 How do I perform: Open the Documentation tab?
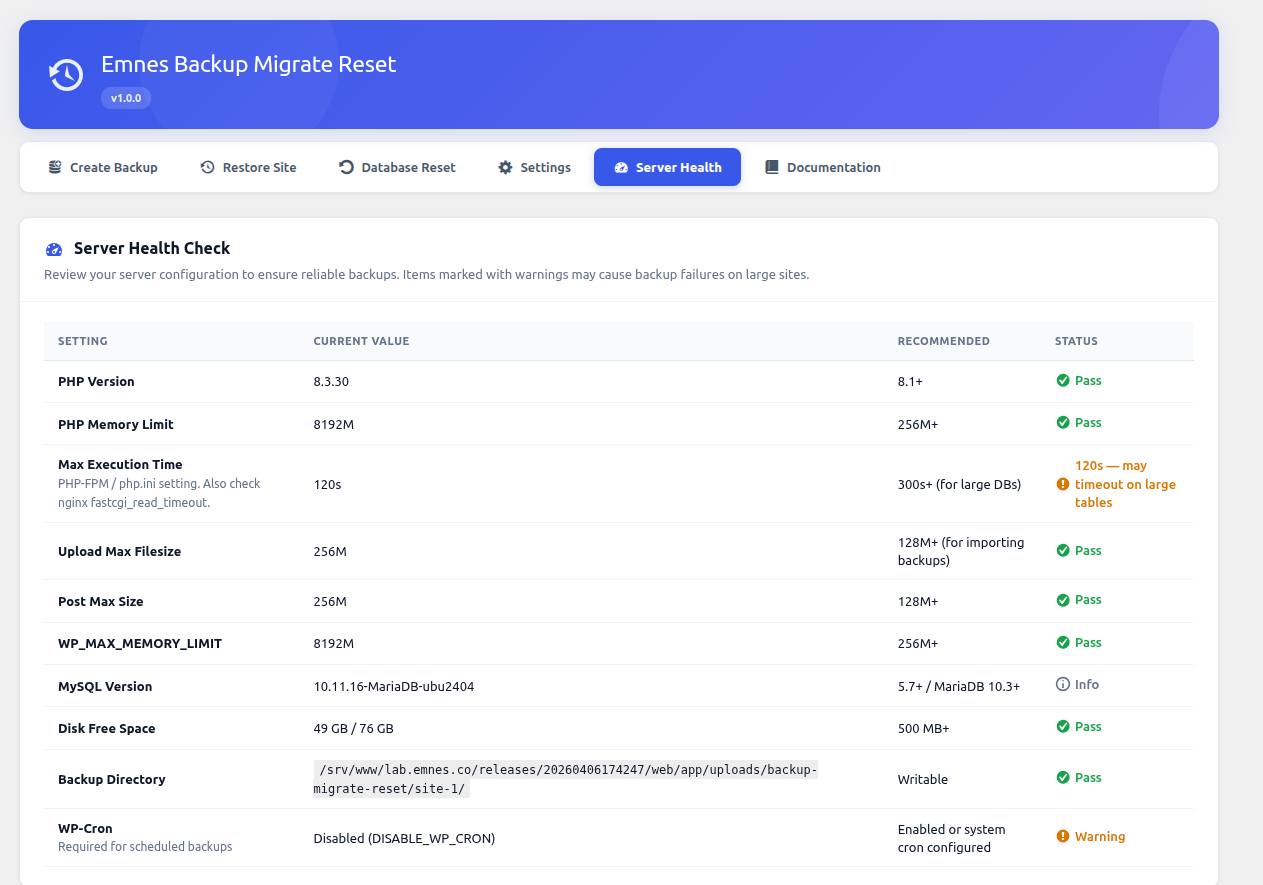click(x=822, y=167)
